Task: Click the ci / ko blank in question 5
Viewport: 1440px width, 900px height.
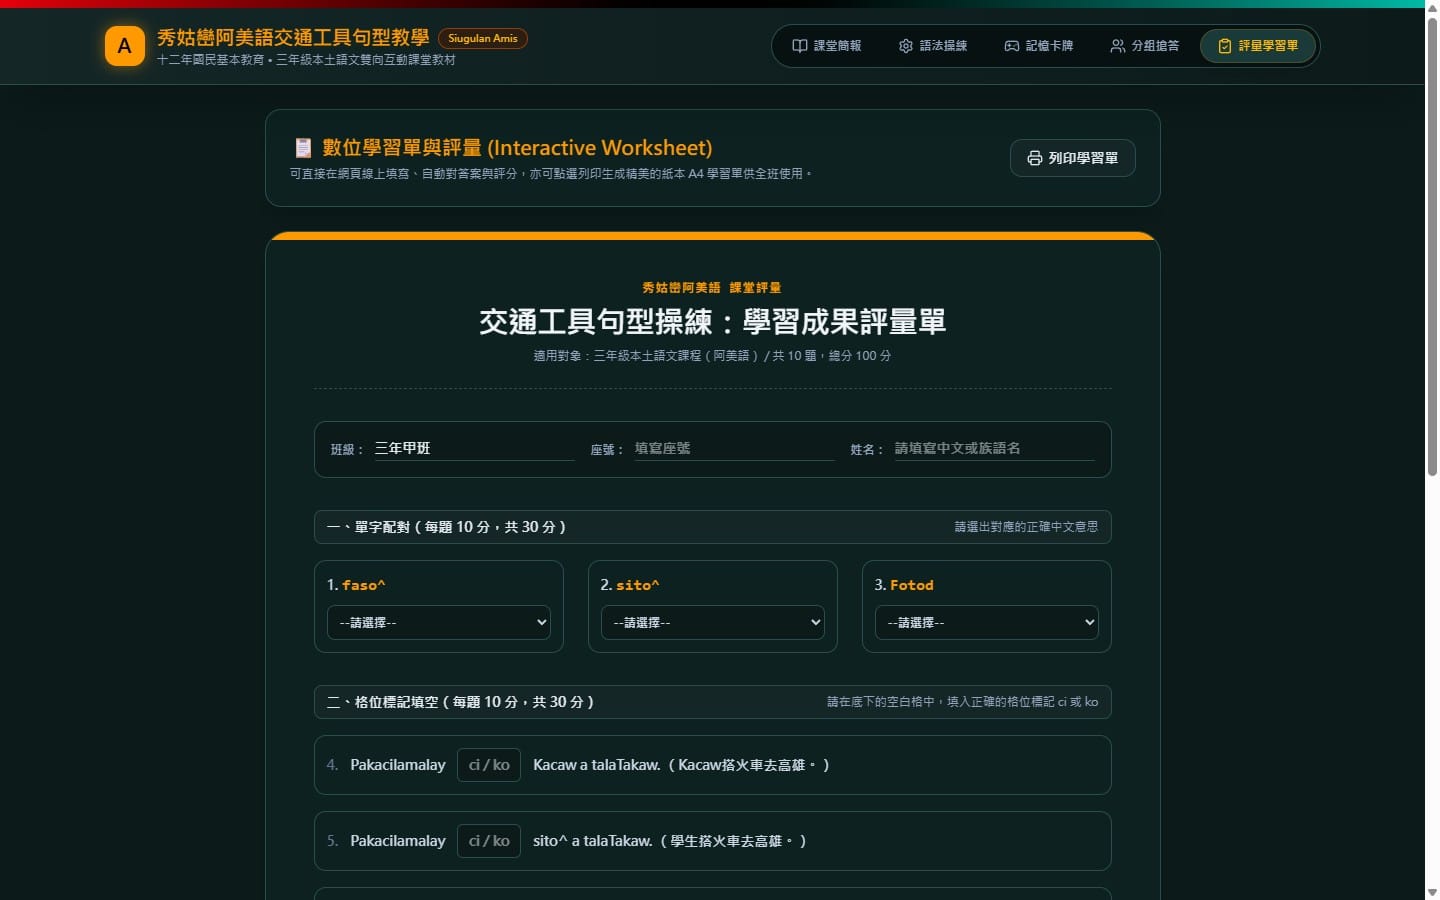Action: 489,841
